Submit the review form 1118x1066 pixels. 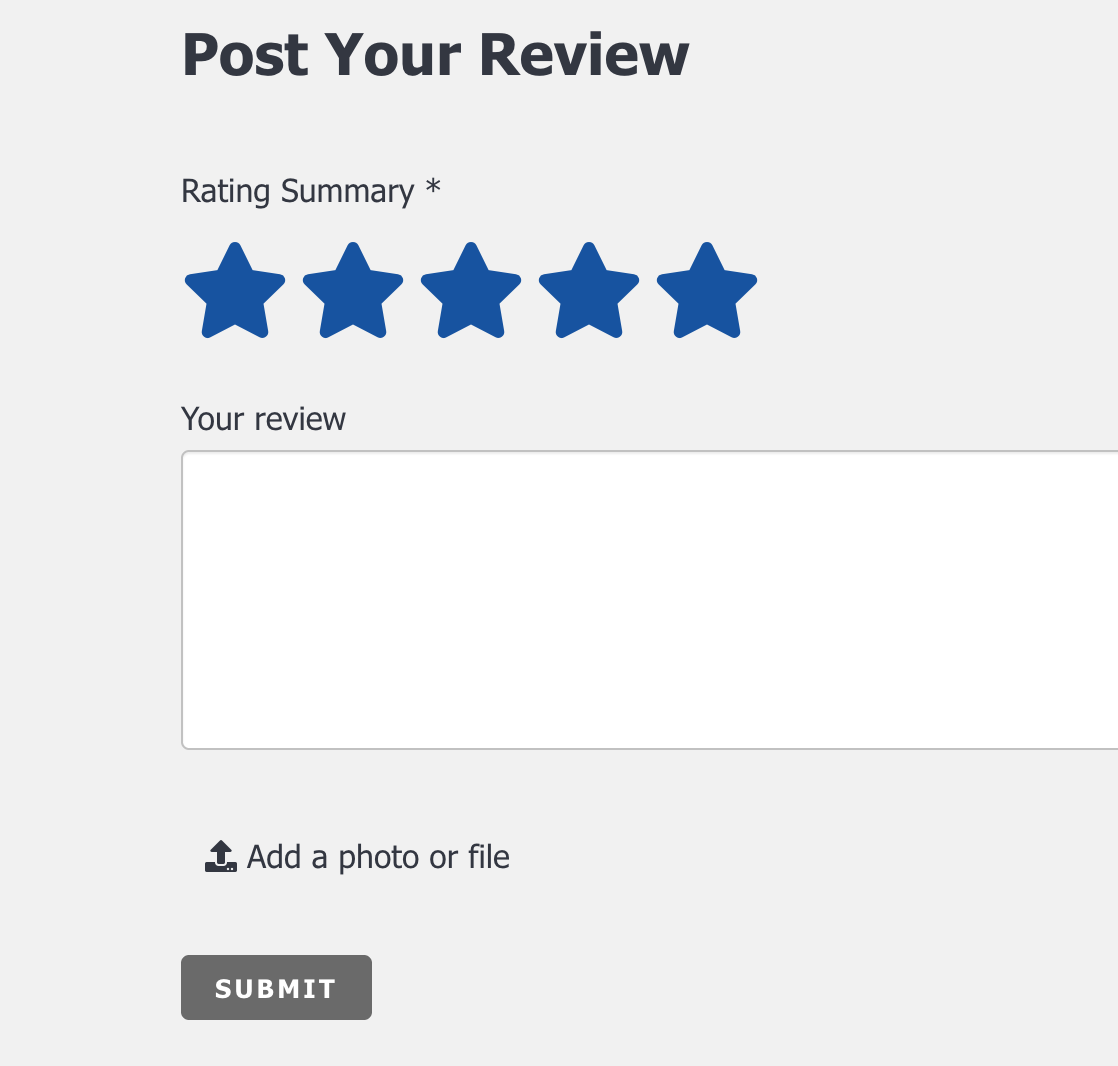276,988
